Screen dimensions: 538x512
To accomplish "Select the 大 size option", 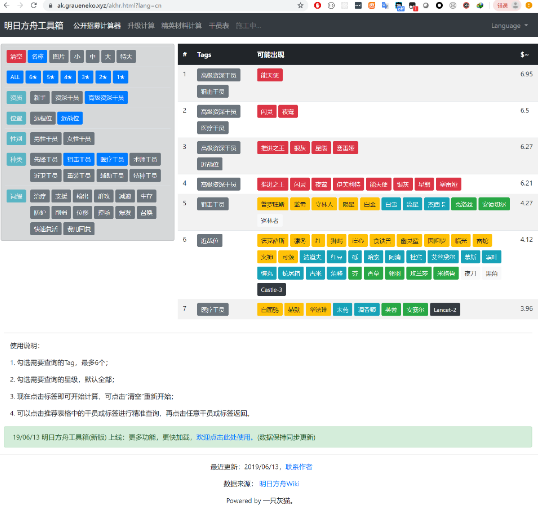I will click(x=108, y=56).
